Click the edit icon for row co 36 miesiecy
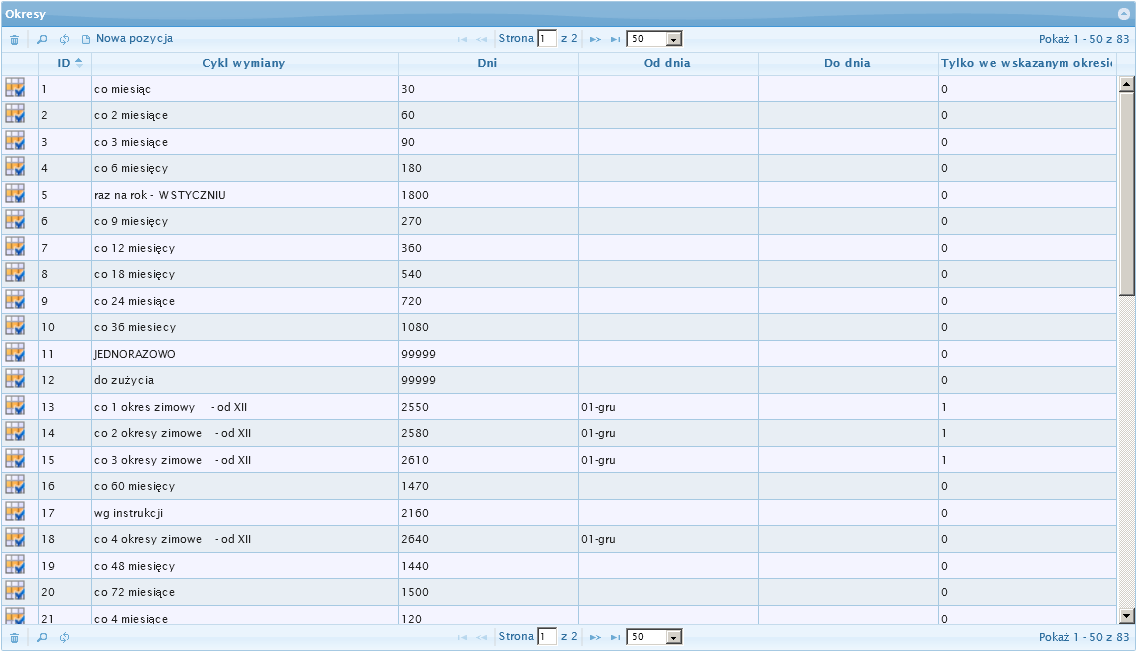Viewport: 1138px width, 652px height. tap(15, 327)
